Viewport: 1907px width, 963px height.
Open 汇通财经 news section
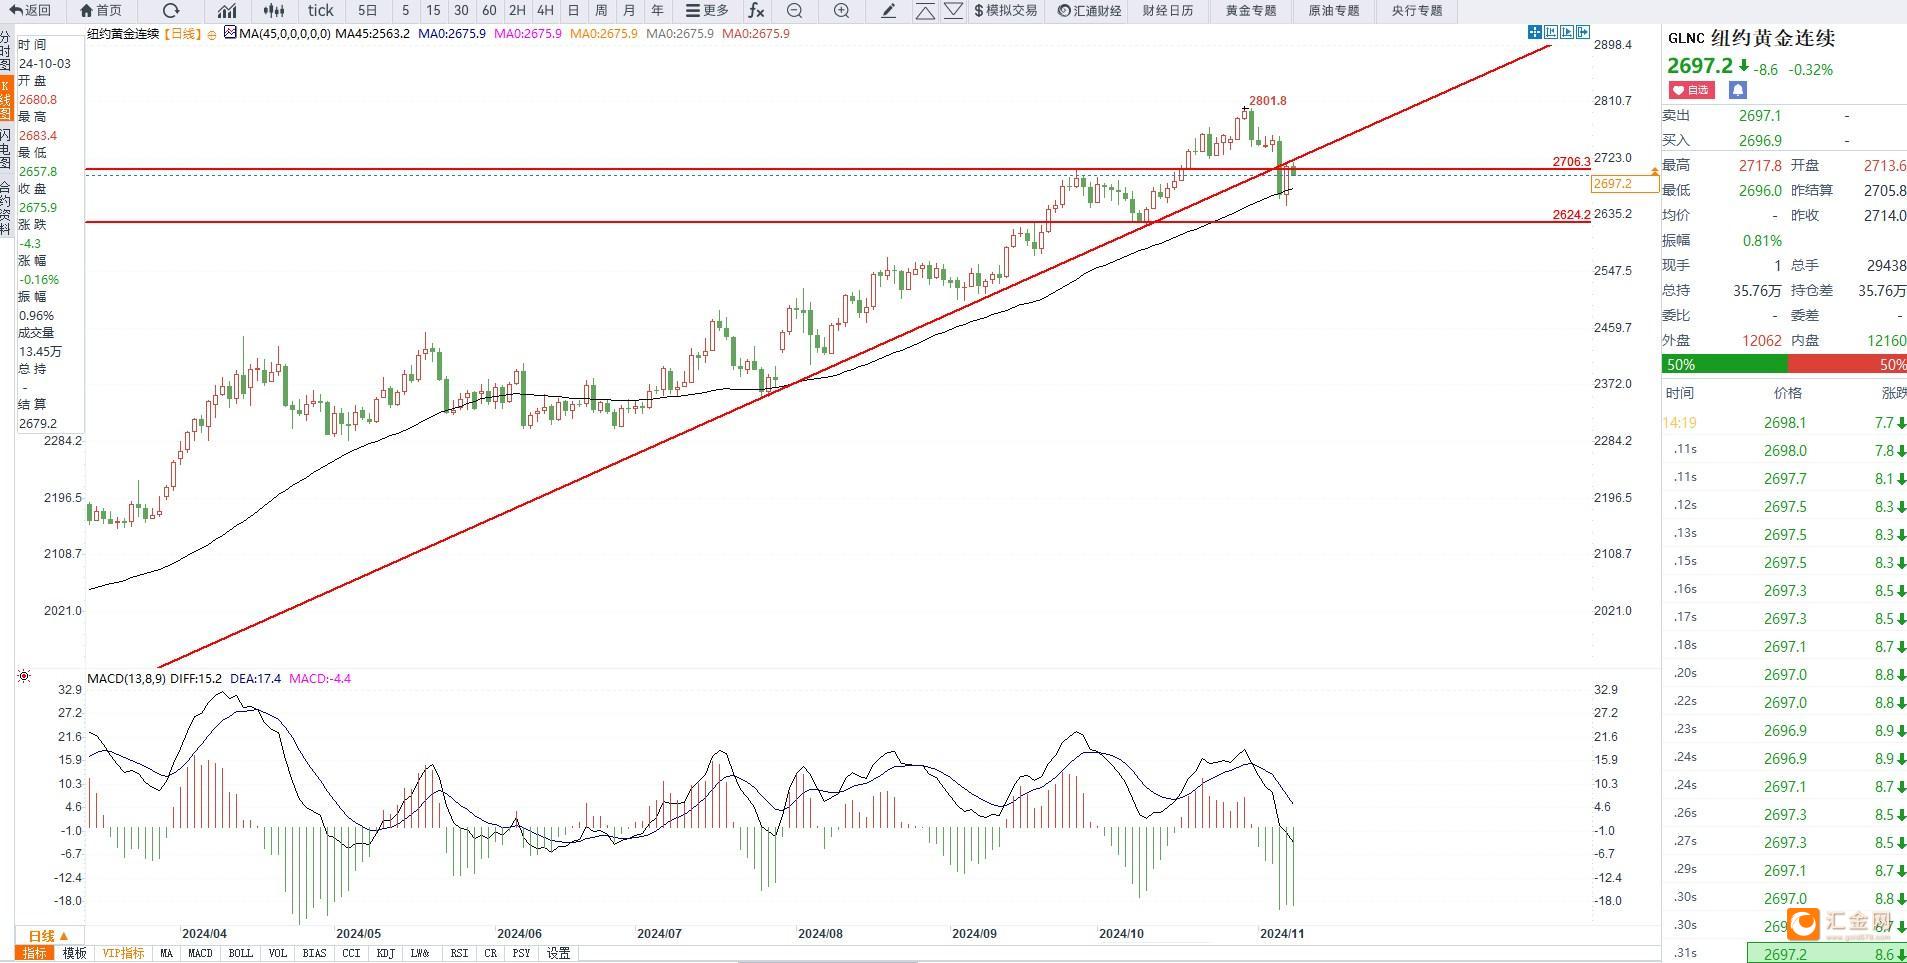point(1090,10)
